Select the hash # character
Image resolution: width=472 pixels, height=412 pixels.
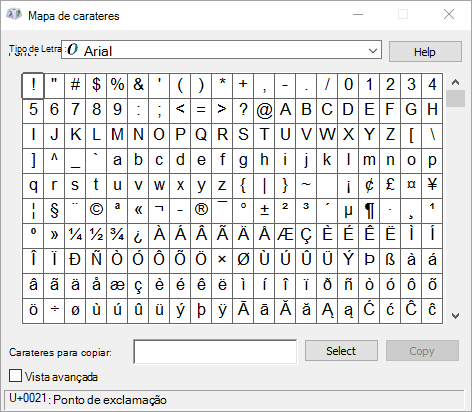tap(75, 86)
